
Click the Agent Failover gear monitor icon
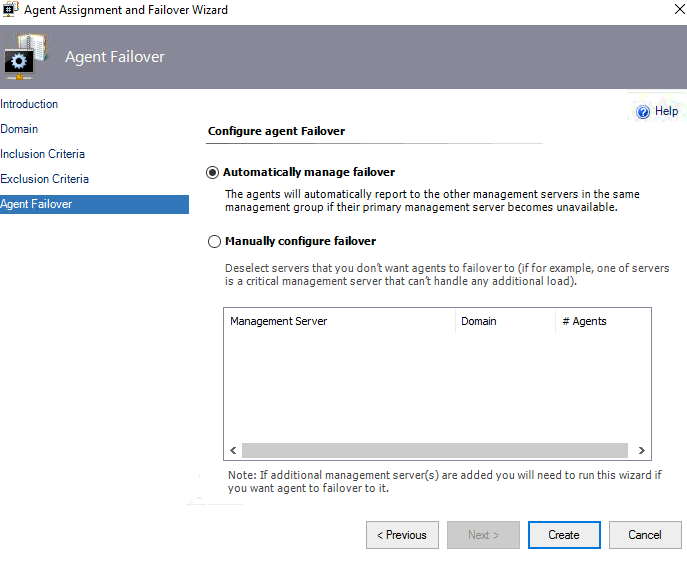(25, 57)
